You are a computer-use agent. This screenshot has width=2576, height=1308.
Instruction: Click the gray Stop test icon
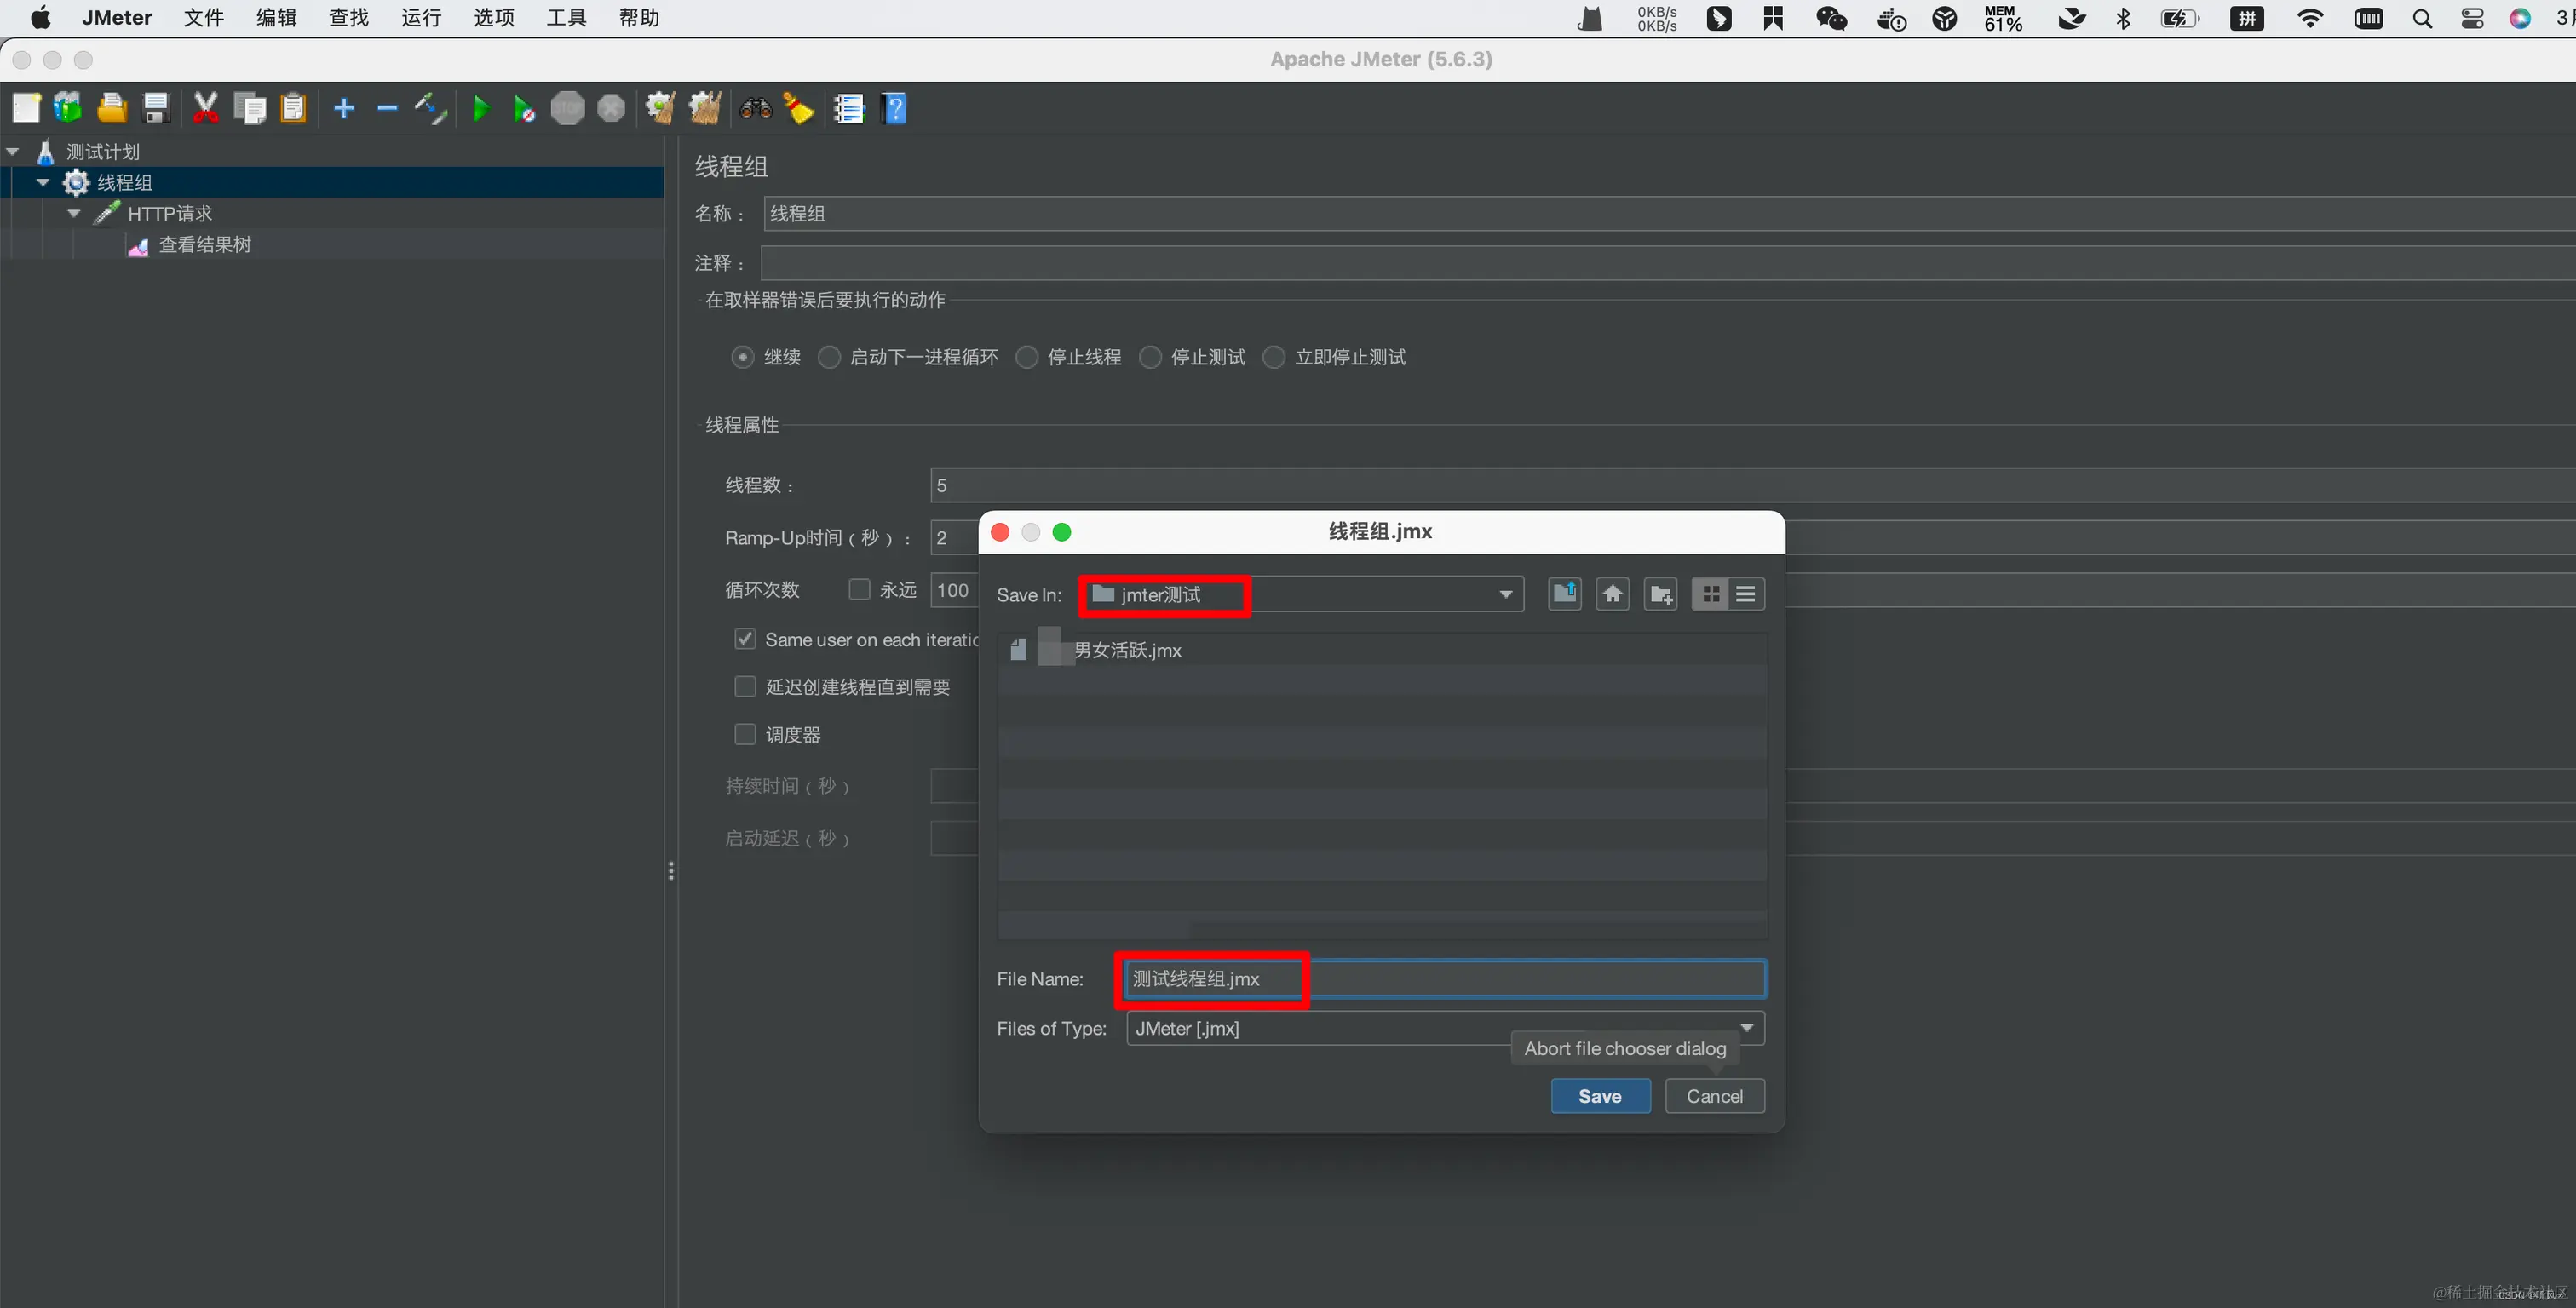(568, 108)
